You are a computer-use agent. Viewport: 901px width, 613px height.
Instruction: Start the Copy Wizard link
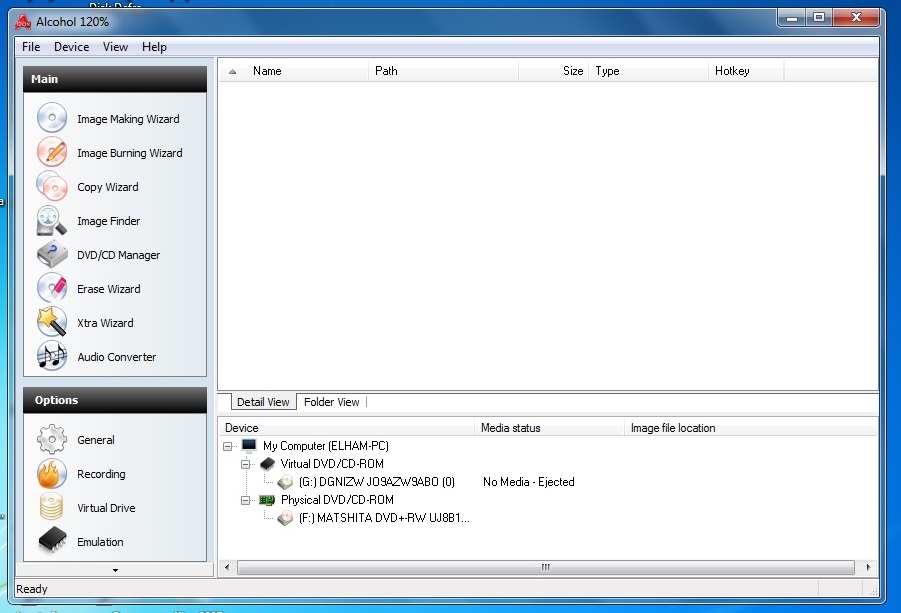tap(108, 187)
